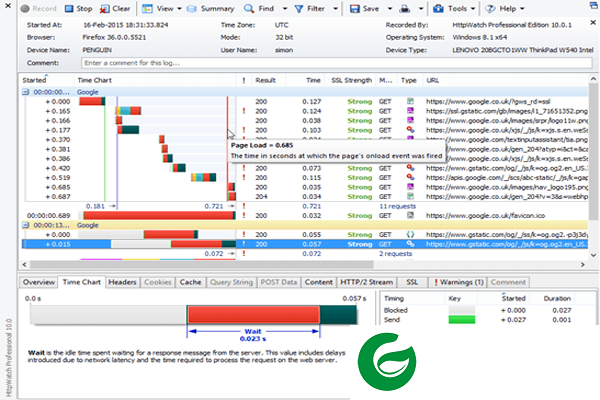
Task: Switch to the SSL tab
Action: 412,282
